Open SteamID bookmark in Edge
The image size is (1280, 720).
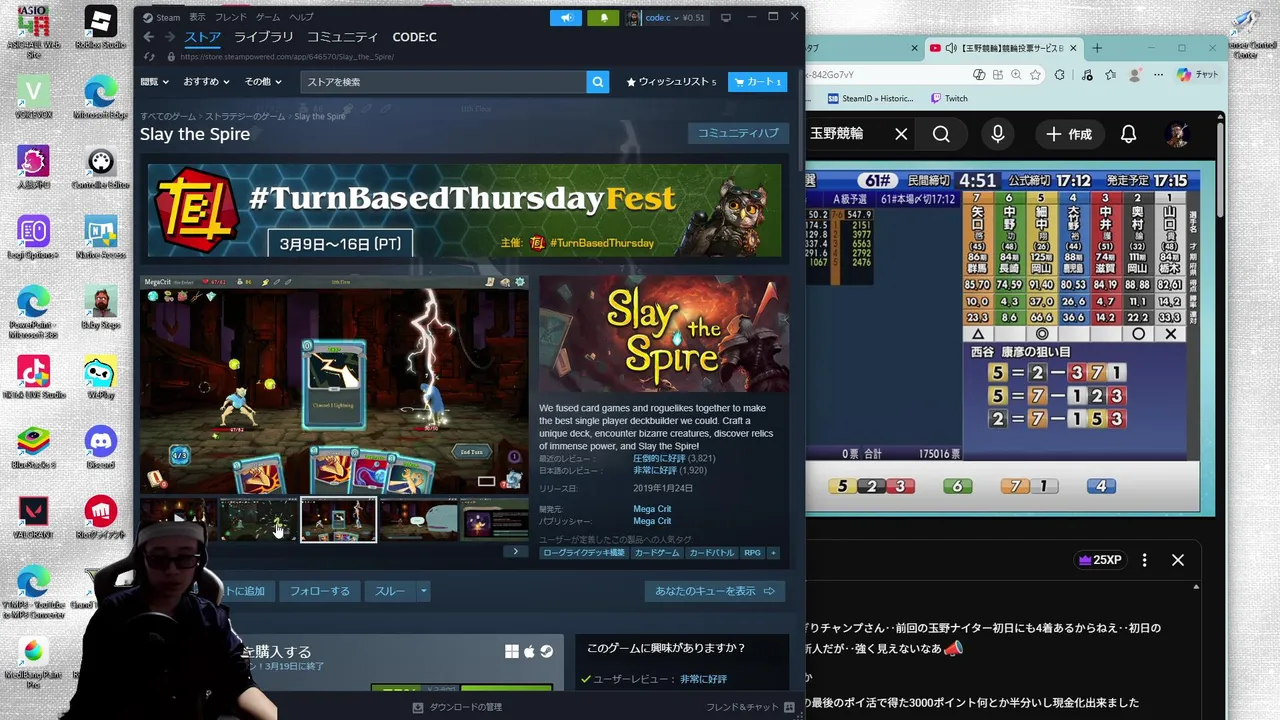click(870, 98)
